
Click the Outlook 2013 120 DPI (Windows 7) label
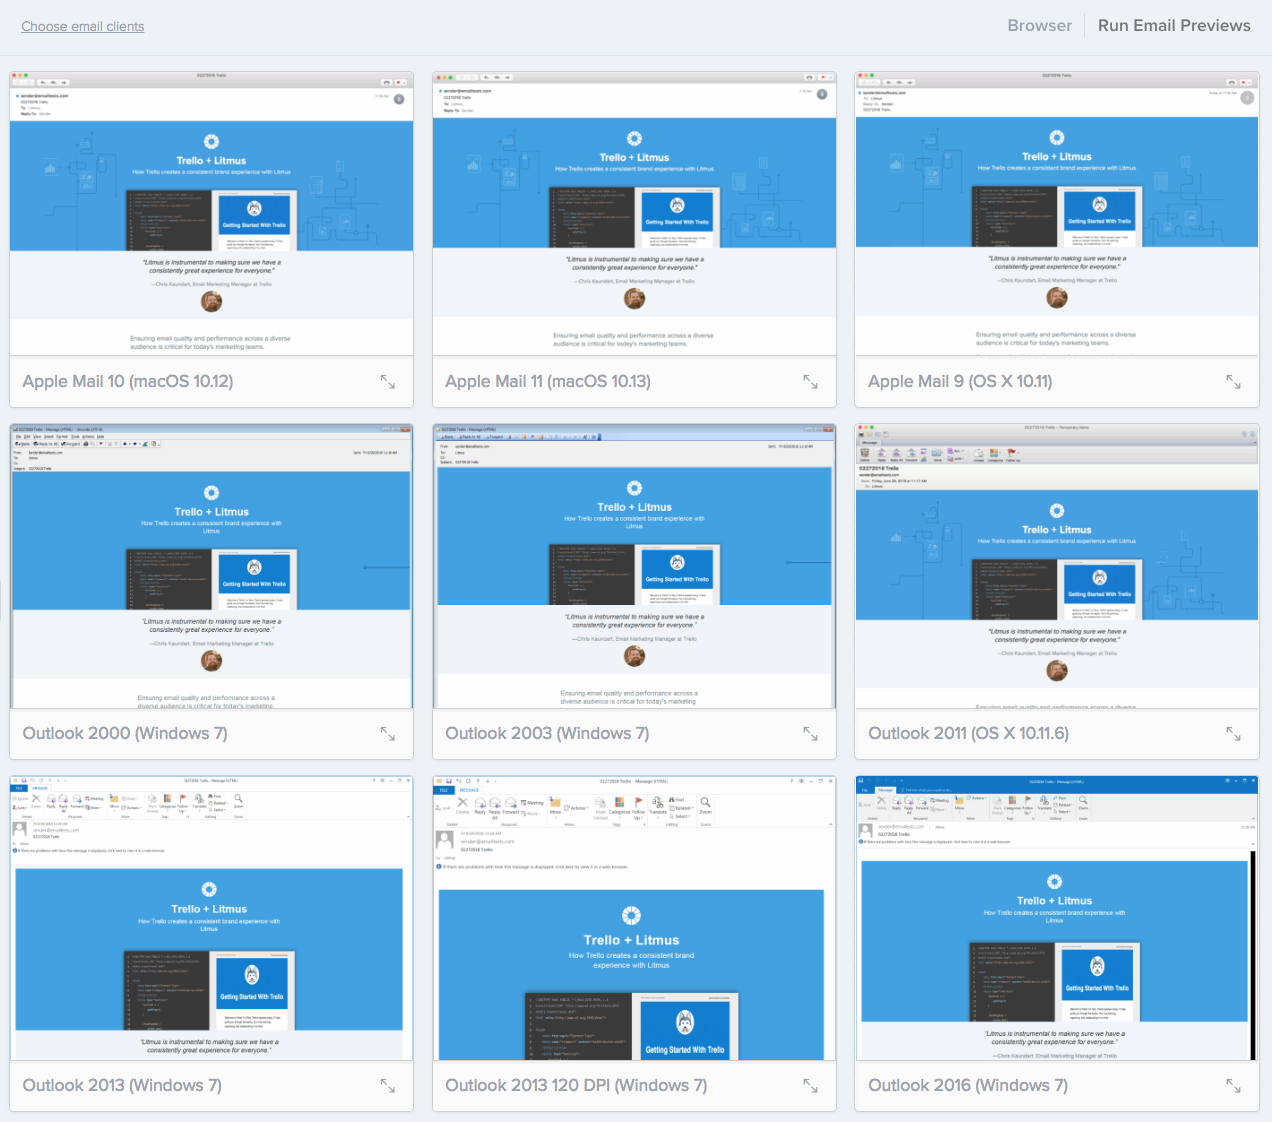coord(576,1086)
